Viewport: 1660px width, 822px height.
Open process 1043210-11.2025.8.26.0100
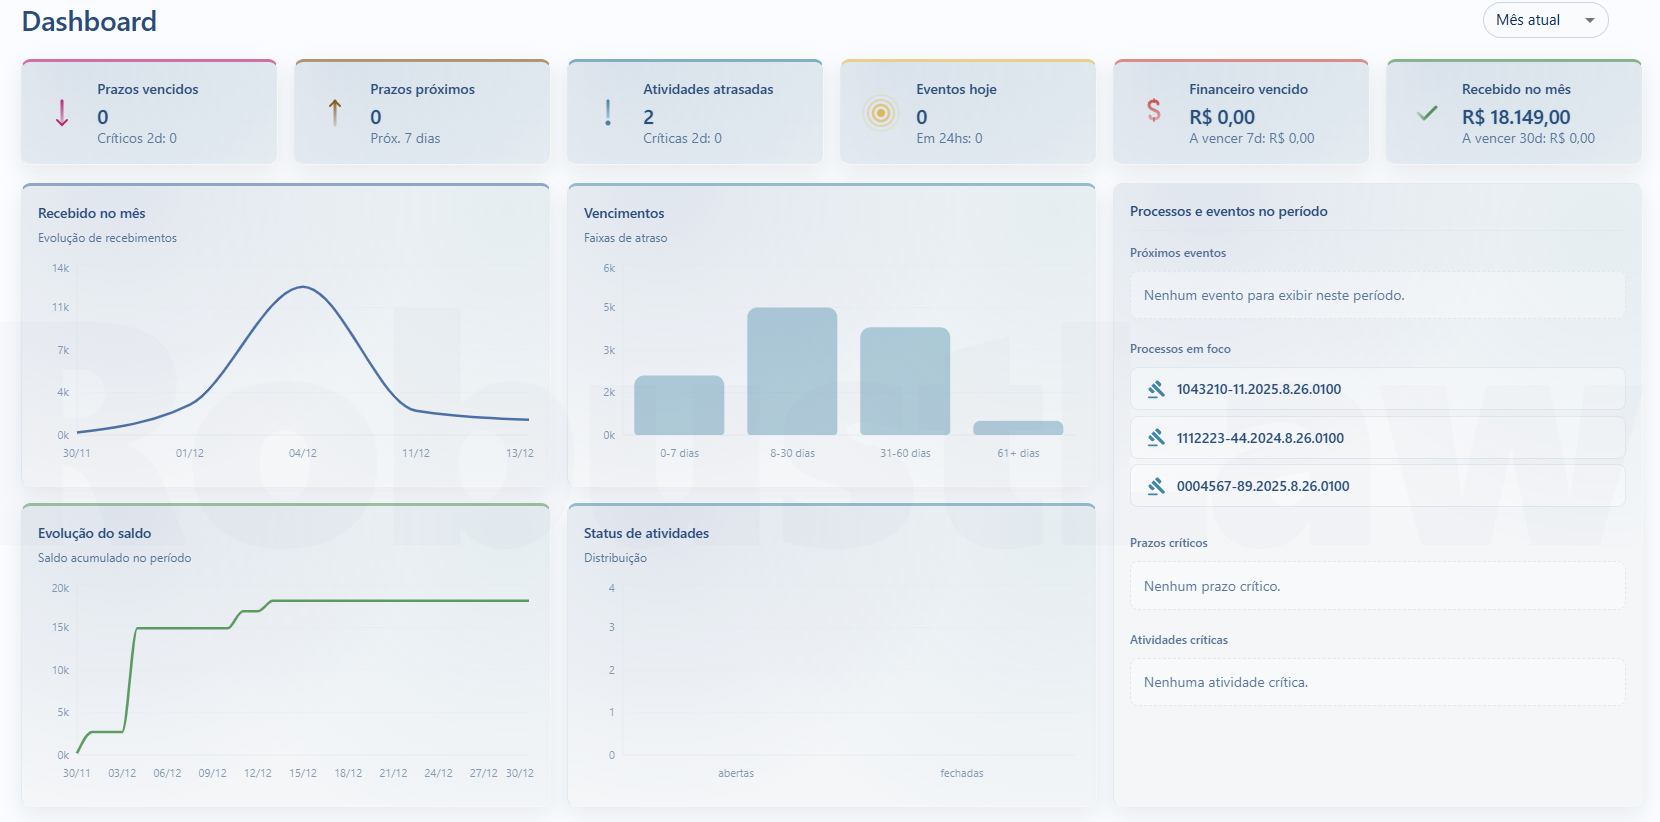pos(1258,389)
